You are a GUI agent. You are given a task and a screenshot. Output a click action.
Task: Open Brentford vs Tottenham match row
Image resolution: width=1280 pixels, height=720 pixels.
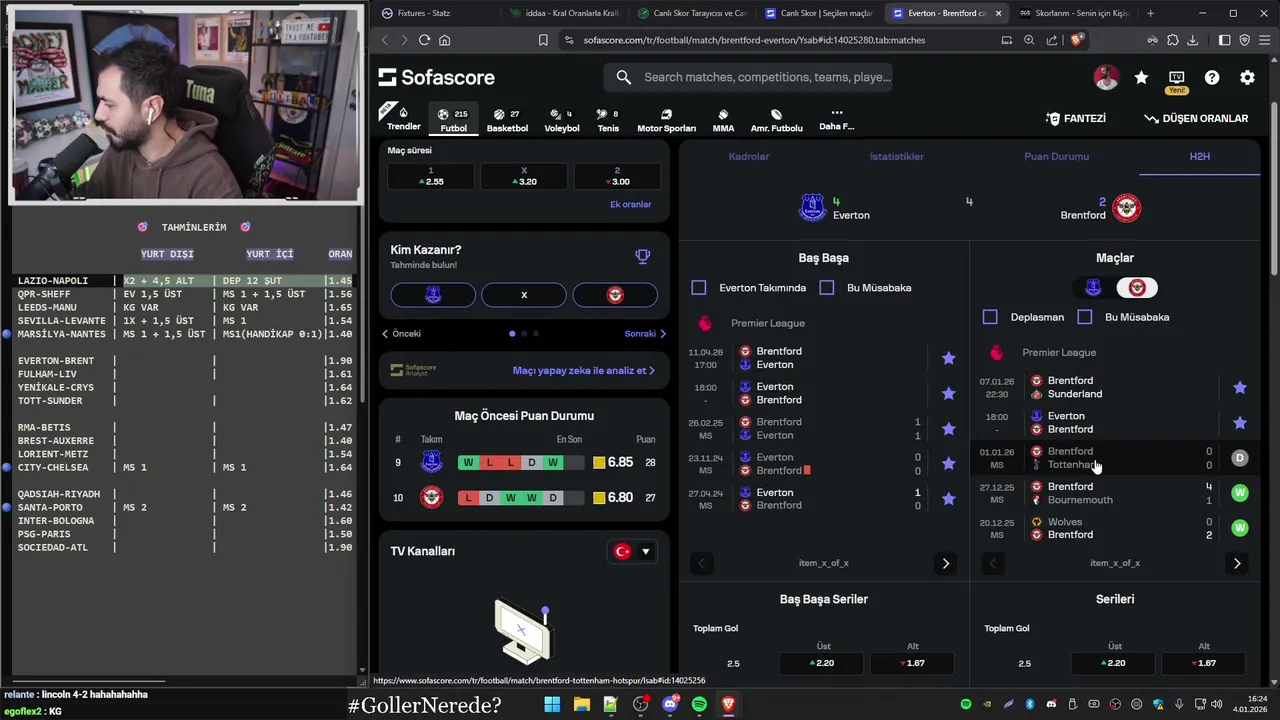1114,458
